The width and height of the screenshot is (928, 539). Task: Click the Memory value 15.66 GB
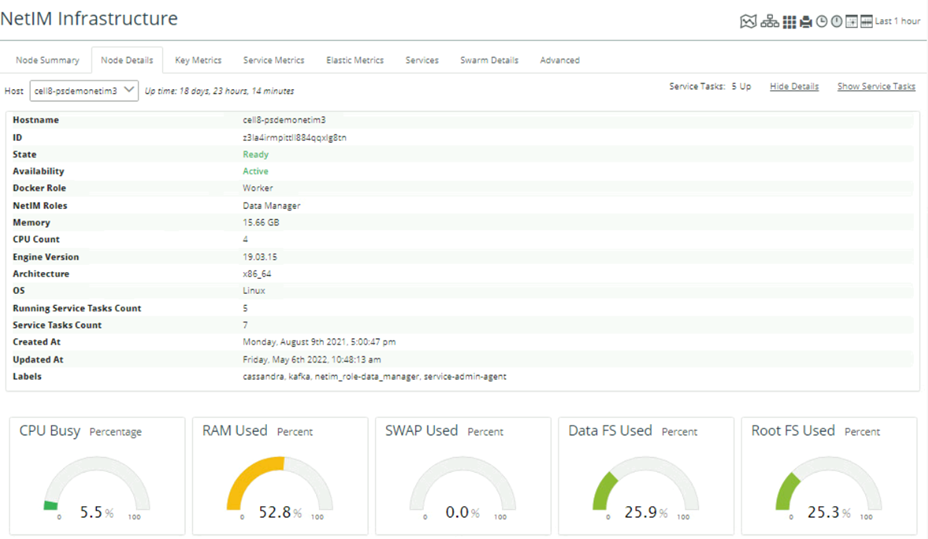point(261,222)
